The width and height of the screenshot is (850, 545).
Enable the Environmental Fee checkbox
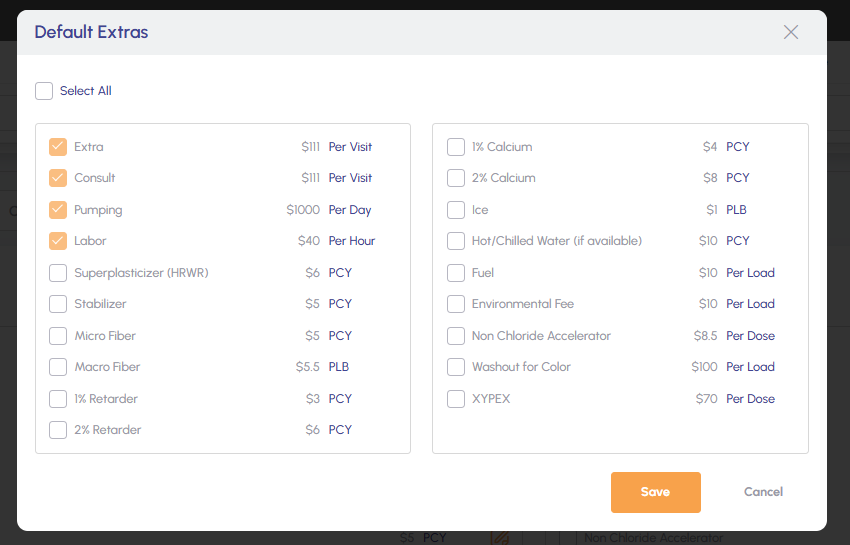456,304
